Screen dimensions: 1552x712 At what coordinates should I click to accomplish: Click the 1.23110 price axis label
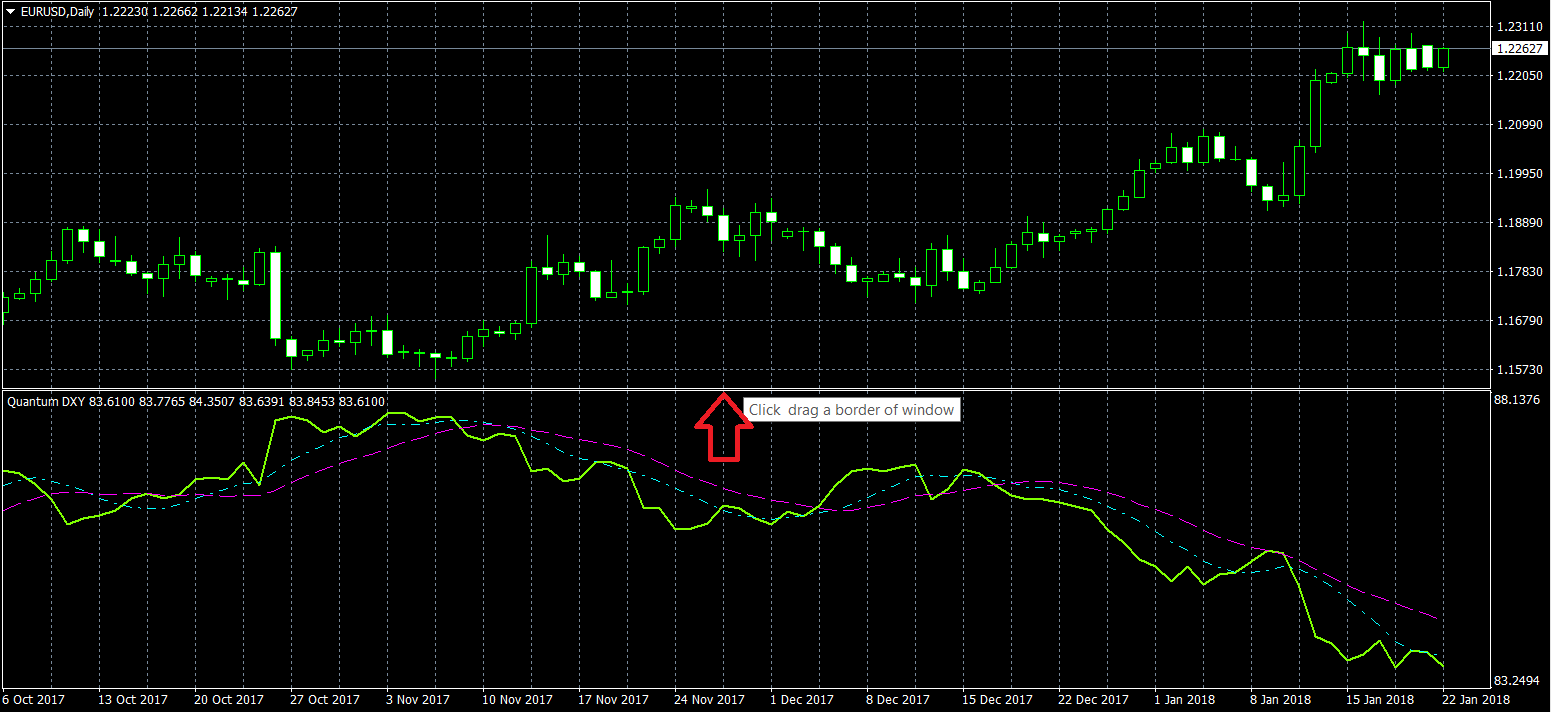coord(1517,27)
